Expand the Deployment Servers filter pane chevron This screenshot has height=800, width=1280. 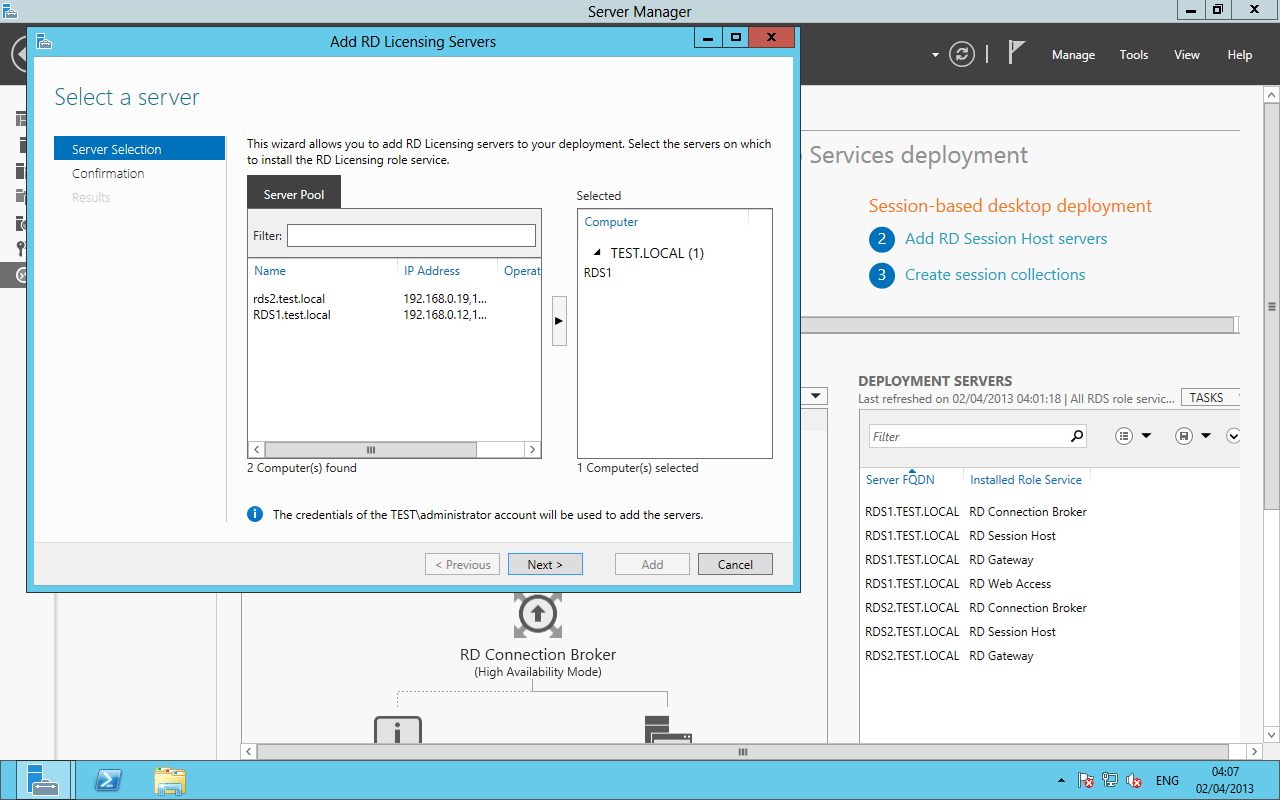tap(1233, 436)
